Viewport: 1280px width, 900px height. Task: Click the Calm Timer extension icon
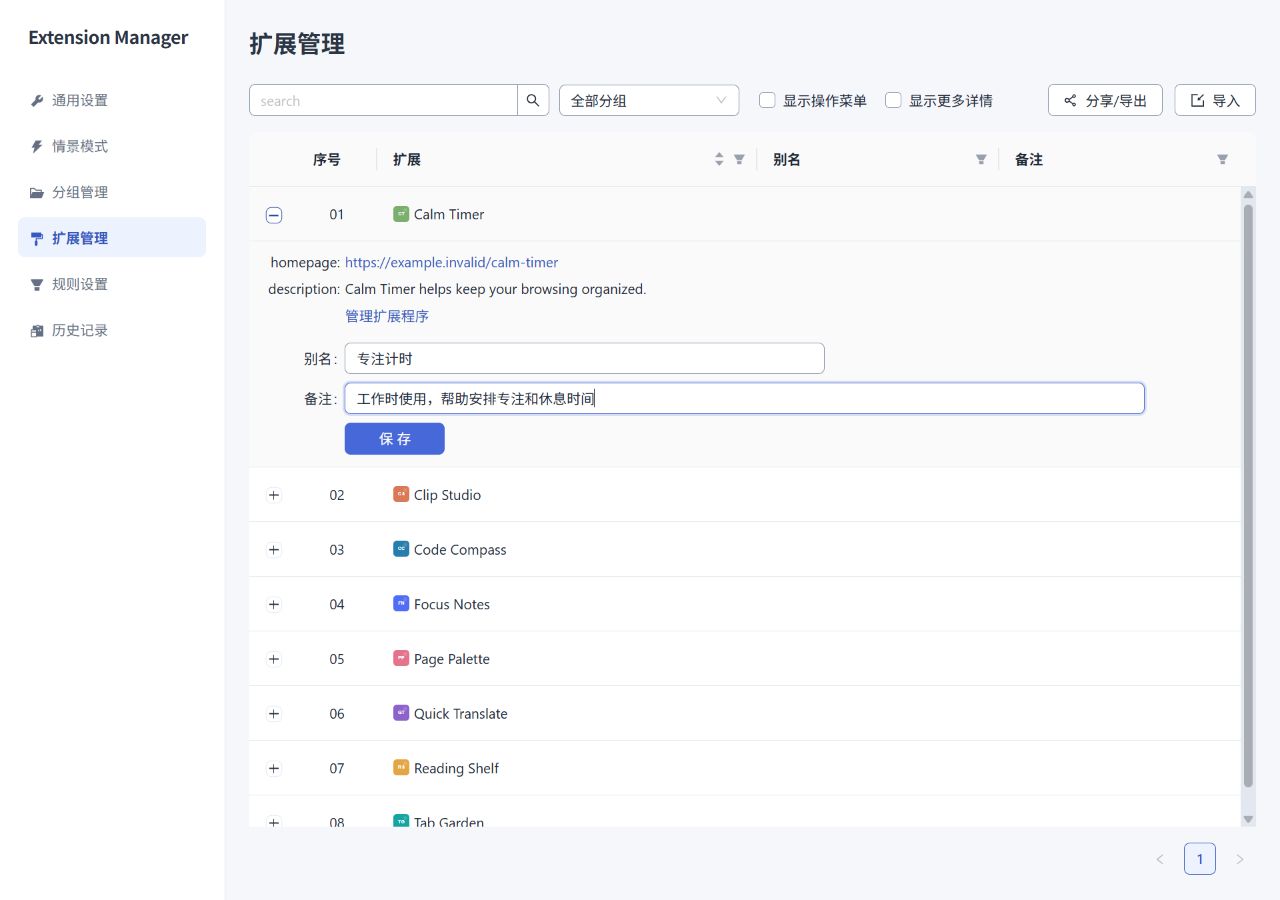[401, 214]
